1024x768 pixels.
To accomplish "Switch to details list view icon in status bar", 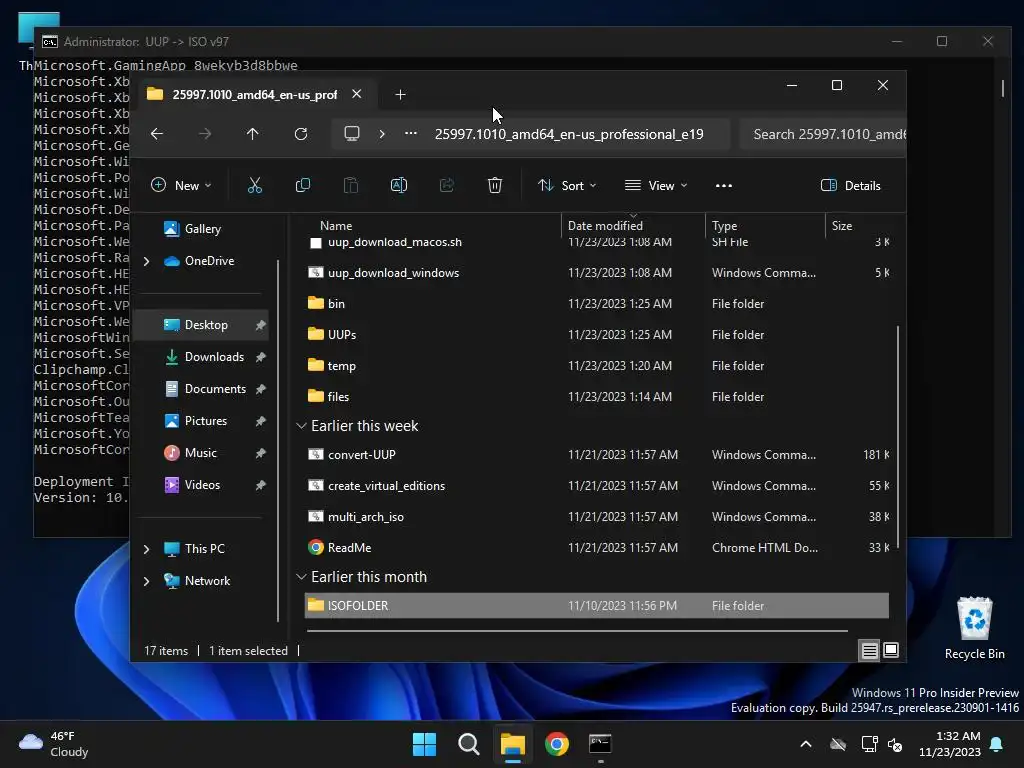I will click(x=869, y=650).
